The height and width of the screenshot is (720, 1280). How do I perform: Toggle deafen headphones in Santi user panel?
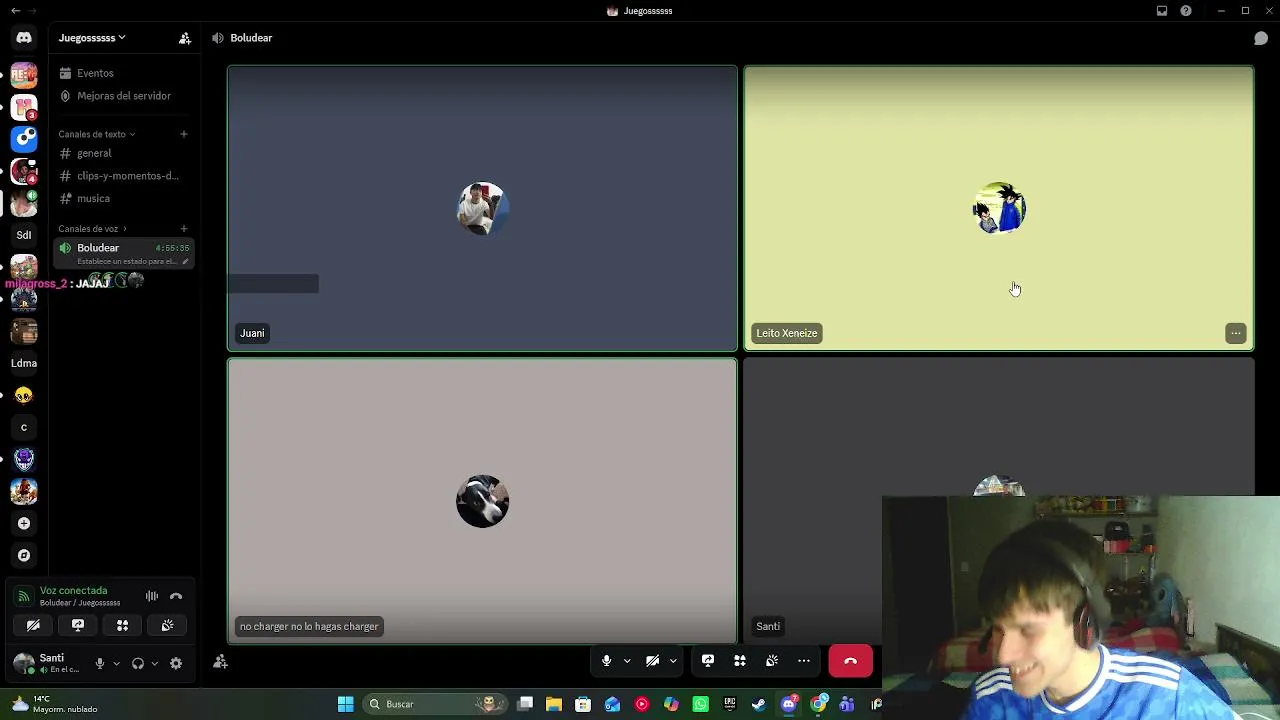138,663
